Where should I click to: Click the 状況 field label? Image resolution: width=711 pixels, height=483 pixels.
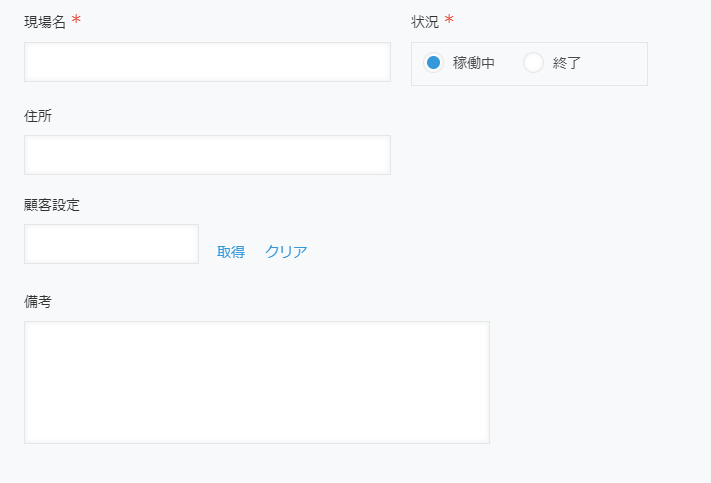tap(425, 22)
